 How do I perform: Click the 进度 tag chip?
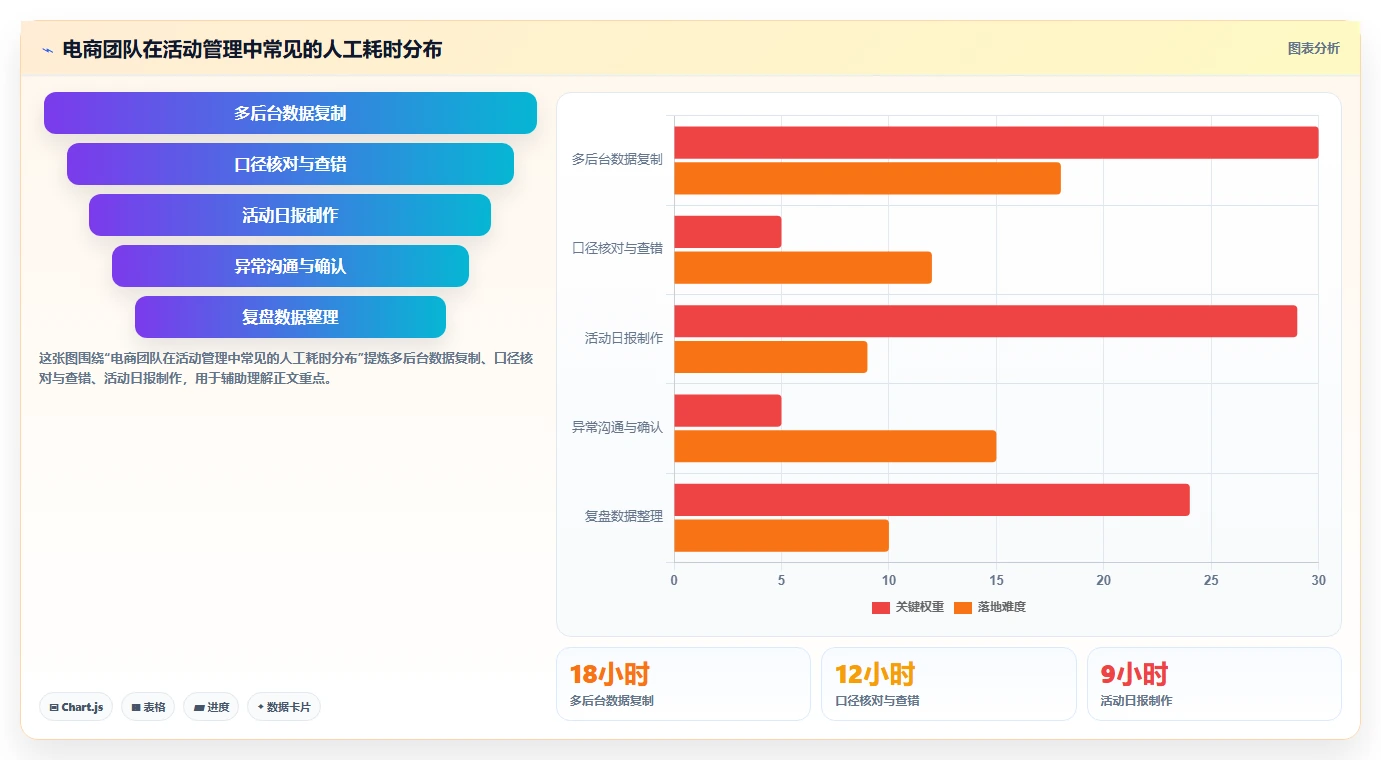click(x=211, y=707)
